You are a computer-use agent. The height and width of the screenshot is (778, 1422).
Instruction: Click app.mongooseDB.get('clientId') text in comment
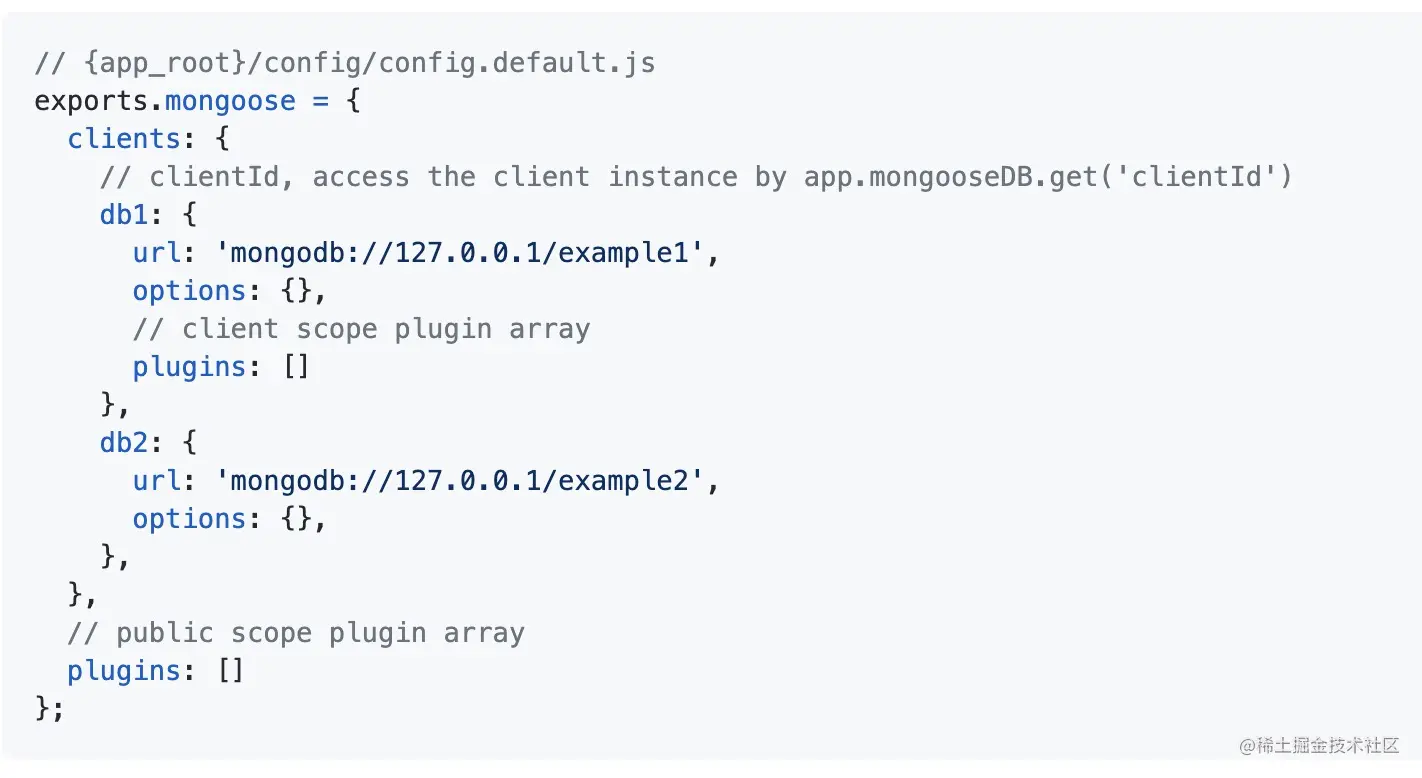[x=1048, y=177]
